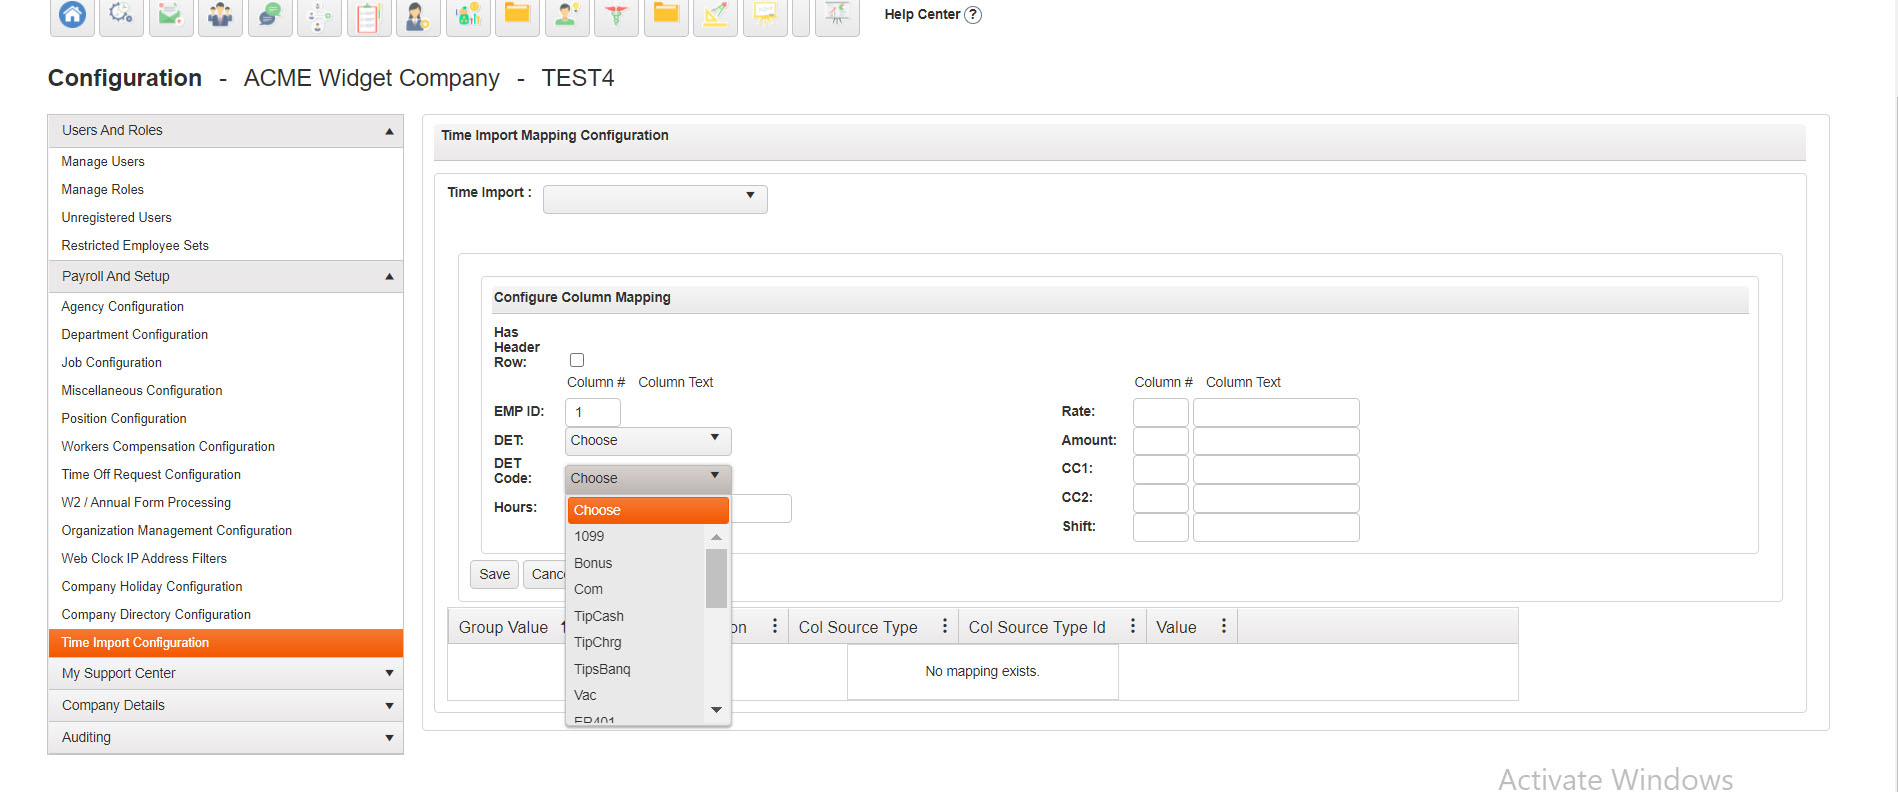Open the presentation chart easel icon
Viewport: 1898px width, 792px height.
pos(837,15)
